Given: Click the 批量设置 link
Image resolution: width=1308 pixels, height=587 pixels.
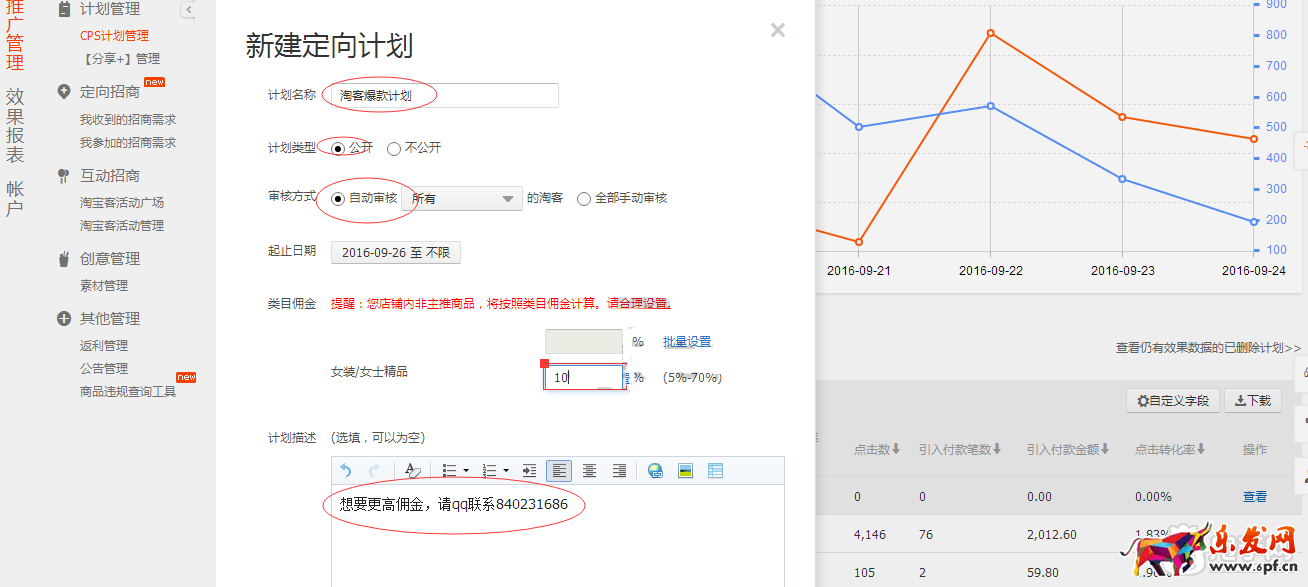Looking at the screenshot, I should pyautogui.click(x=687, y=342).
